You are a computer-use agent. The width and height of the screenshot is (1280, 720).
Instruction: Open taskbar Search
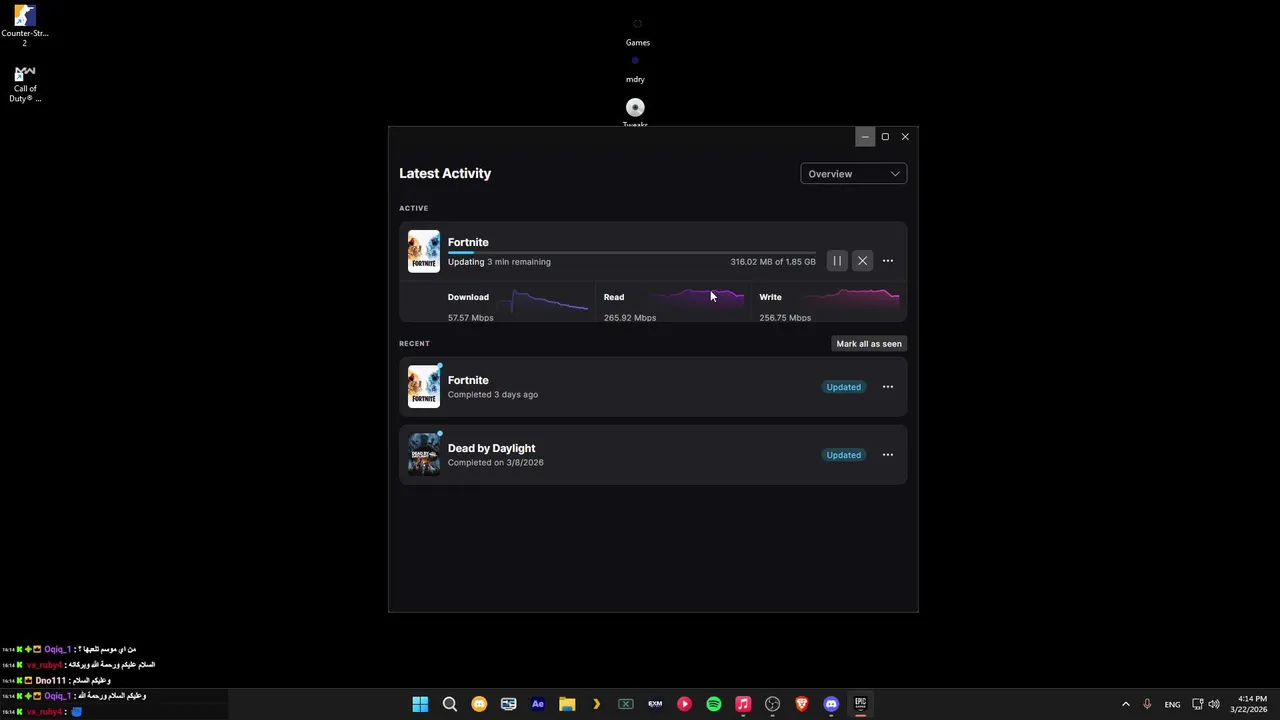450,704
